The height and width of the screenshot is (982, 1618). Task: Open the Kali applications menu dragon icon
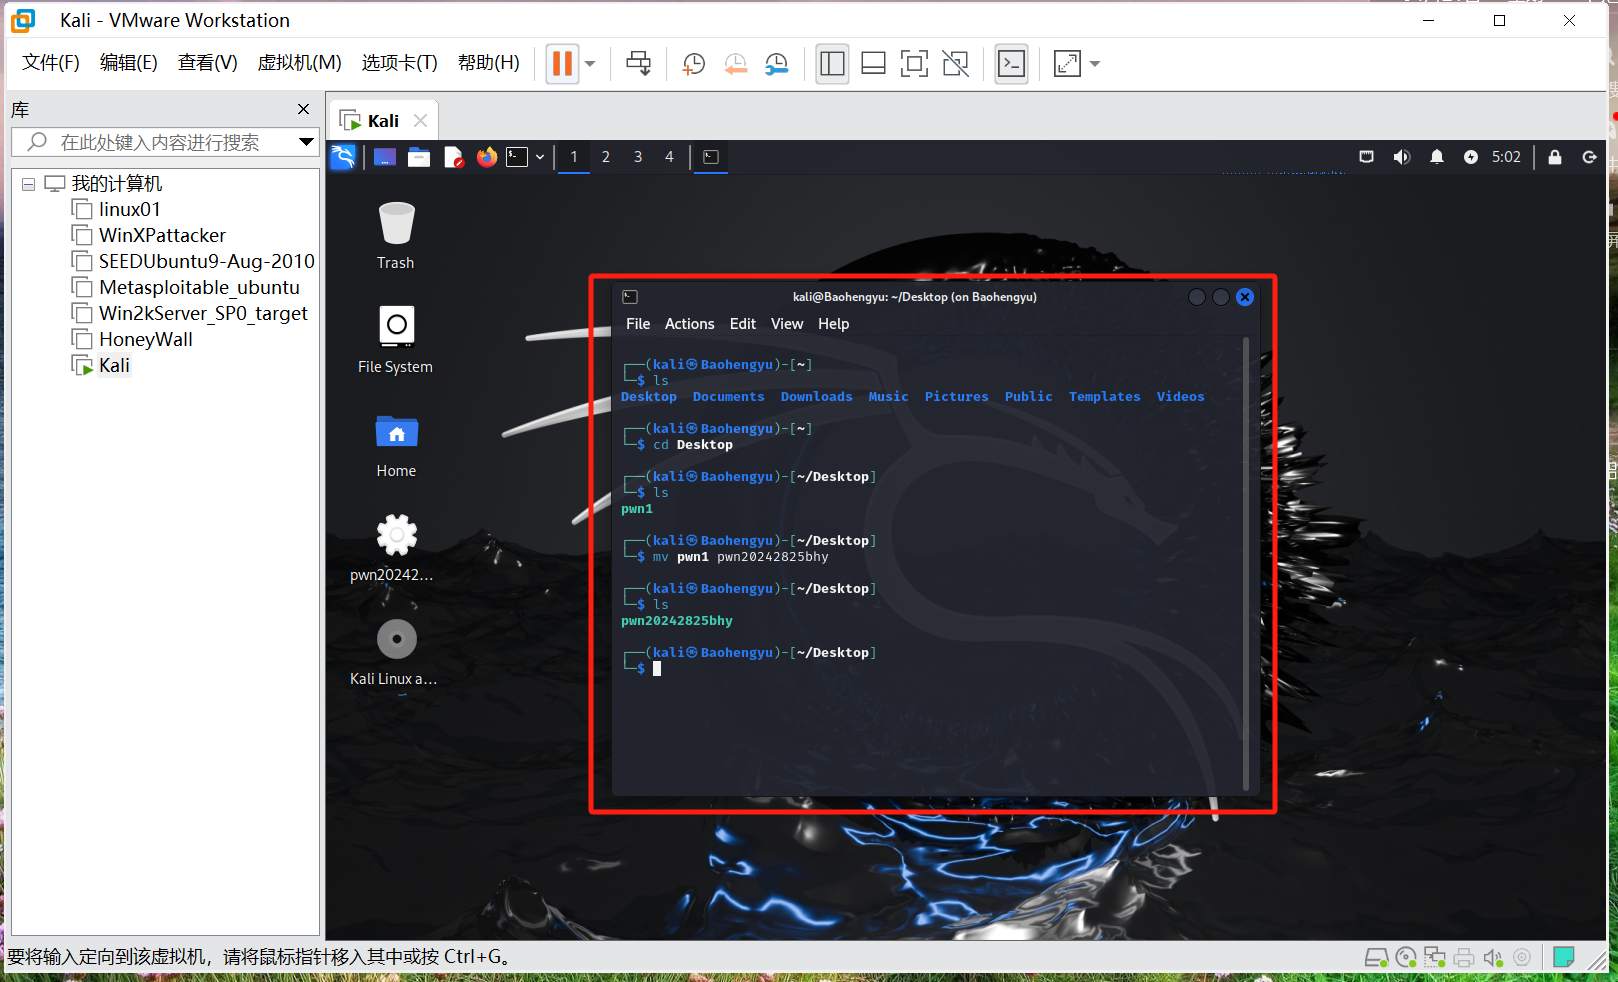(343, 157)
